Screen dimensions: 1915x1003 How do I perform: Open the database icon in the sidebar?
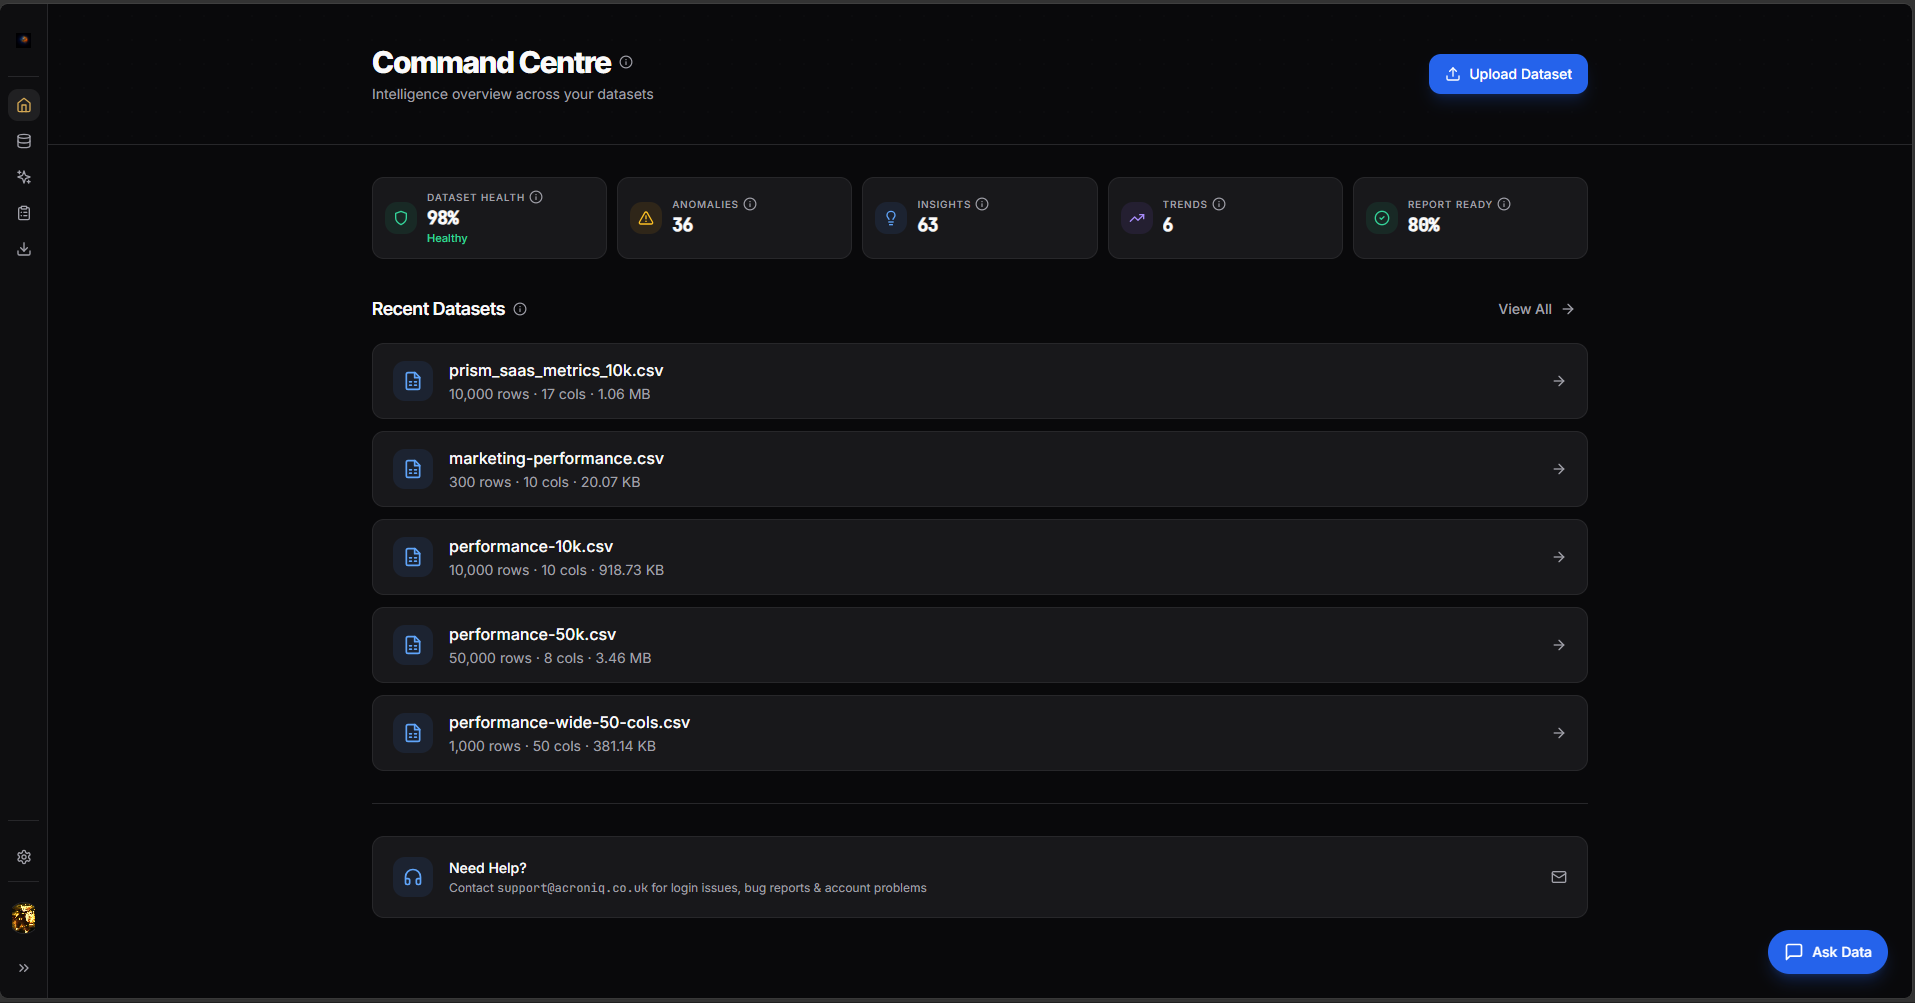(24, 141)
